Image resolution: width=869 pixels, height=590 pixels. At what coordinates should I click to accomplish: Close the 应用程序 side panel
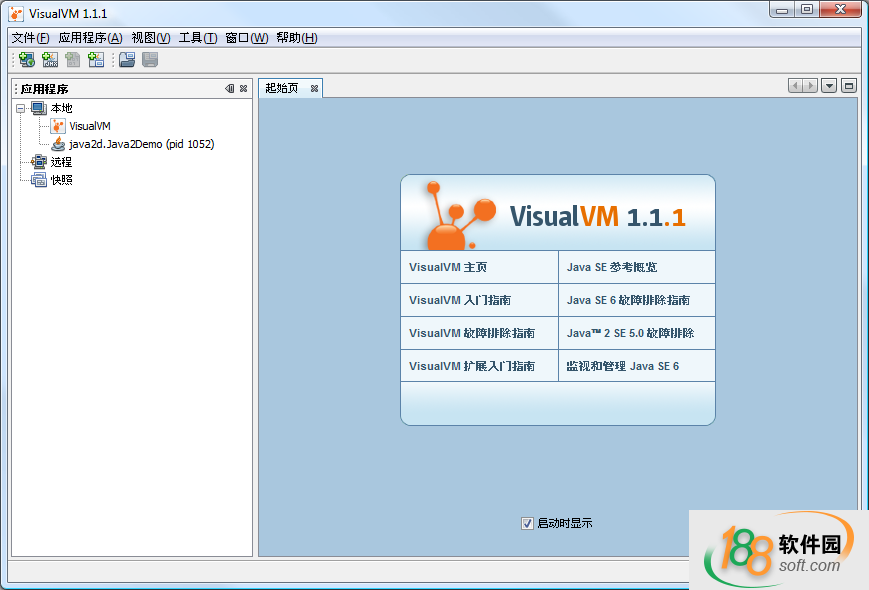pyautogui.click(x=243, y=89)
